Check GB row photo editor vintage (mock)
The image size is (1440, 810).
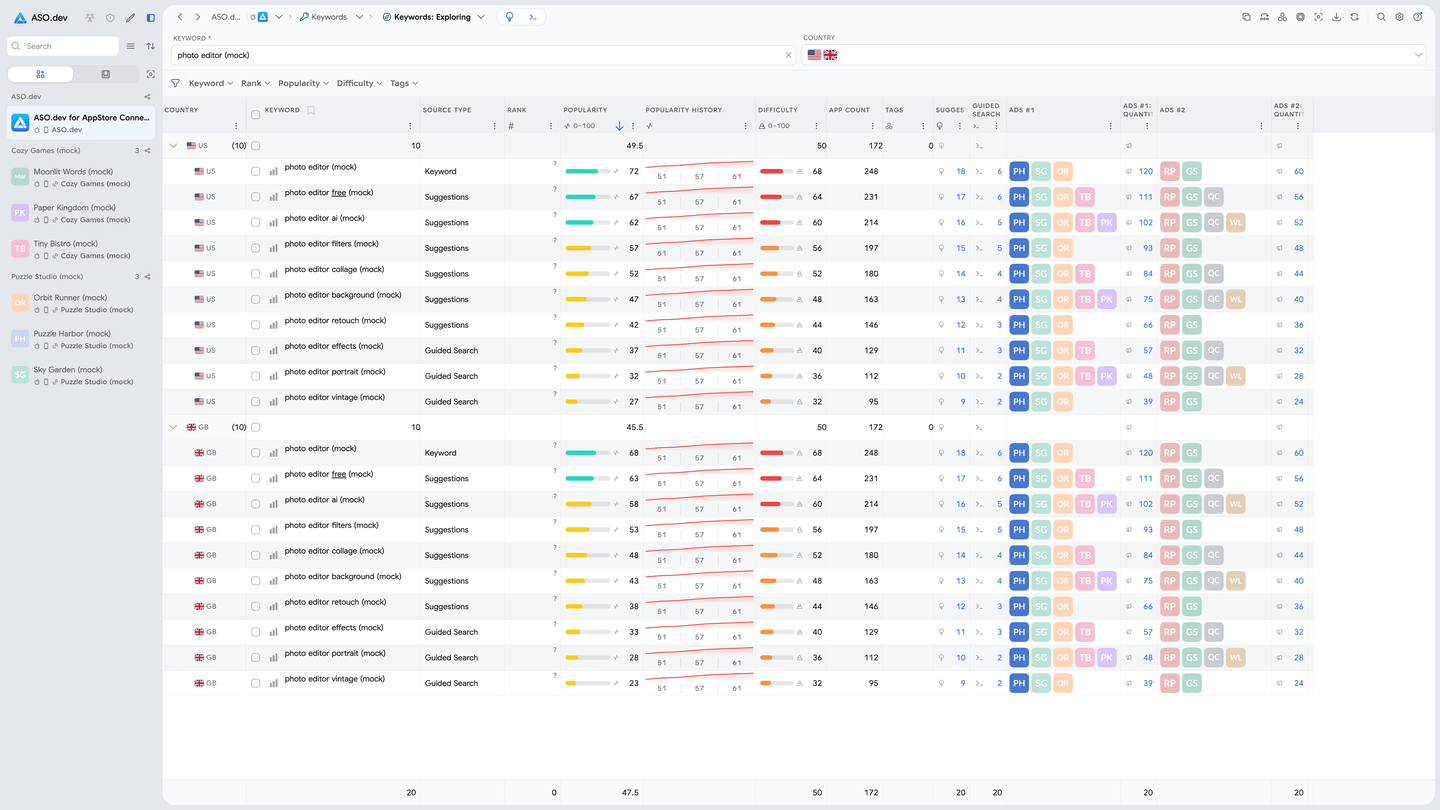pyautogui.click(x=255, y=684)
